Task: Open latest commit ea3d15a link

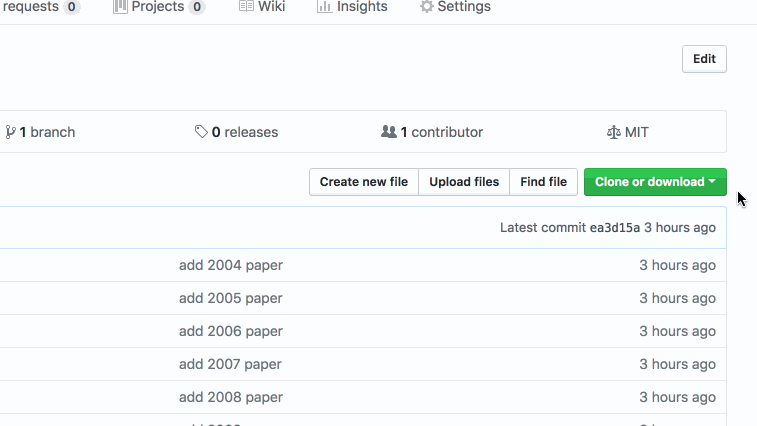Action: 615,227
